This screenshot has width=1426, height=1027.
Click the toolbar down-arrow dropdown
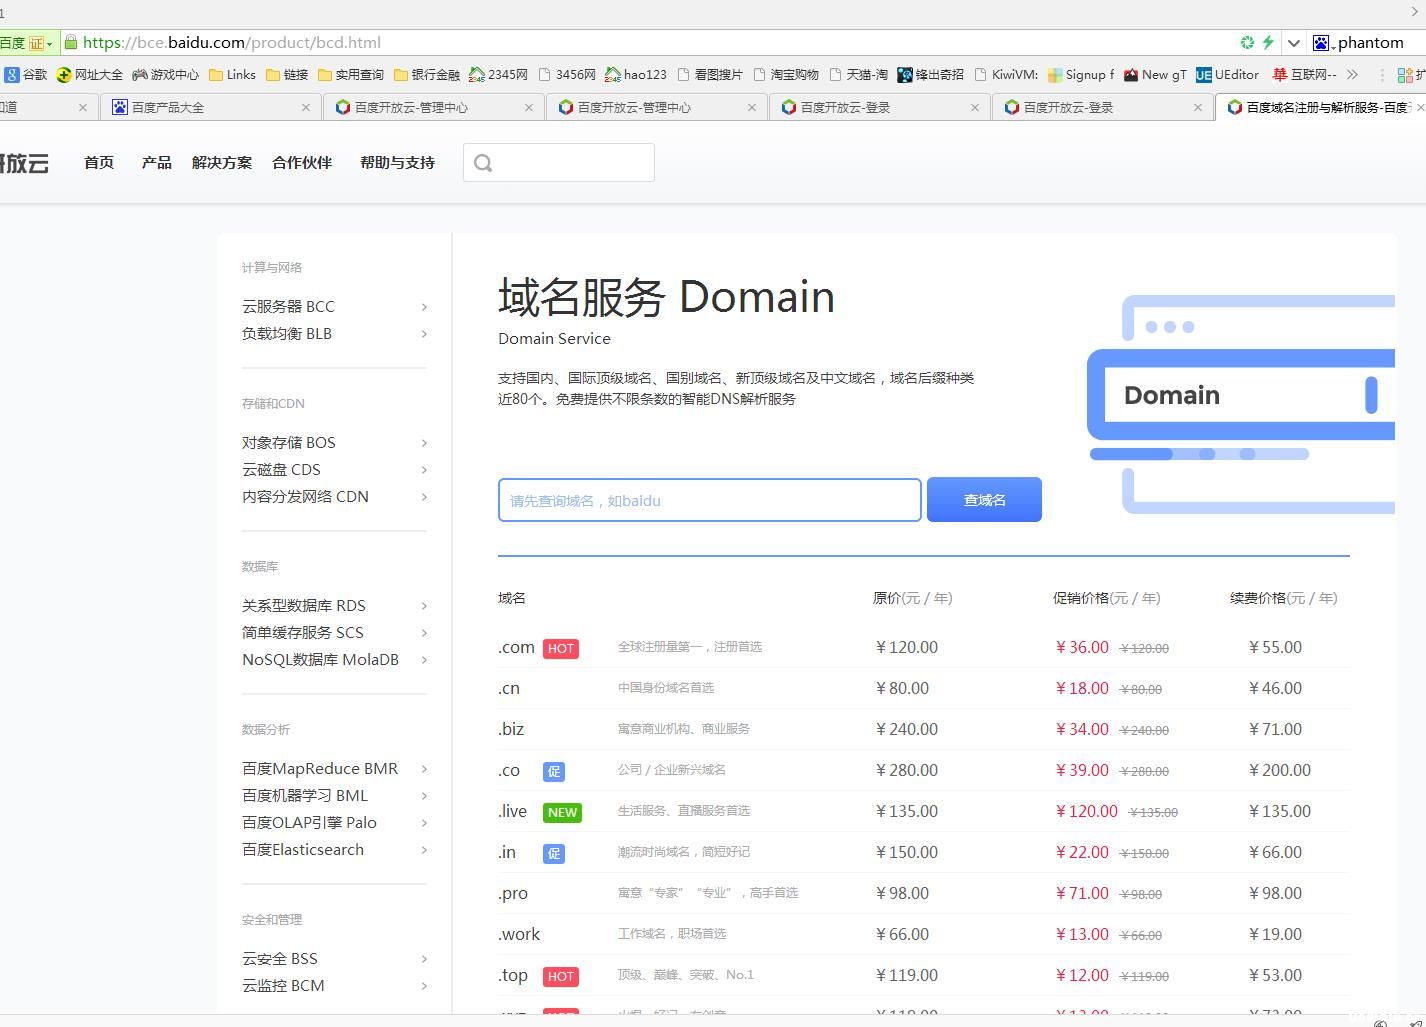pos(1293,42)
